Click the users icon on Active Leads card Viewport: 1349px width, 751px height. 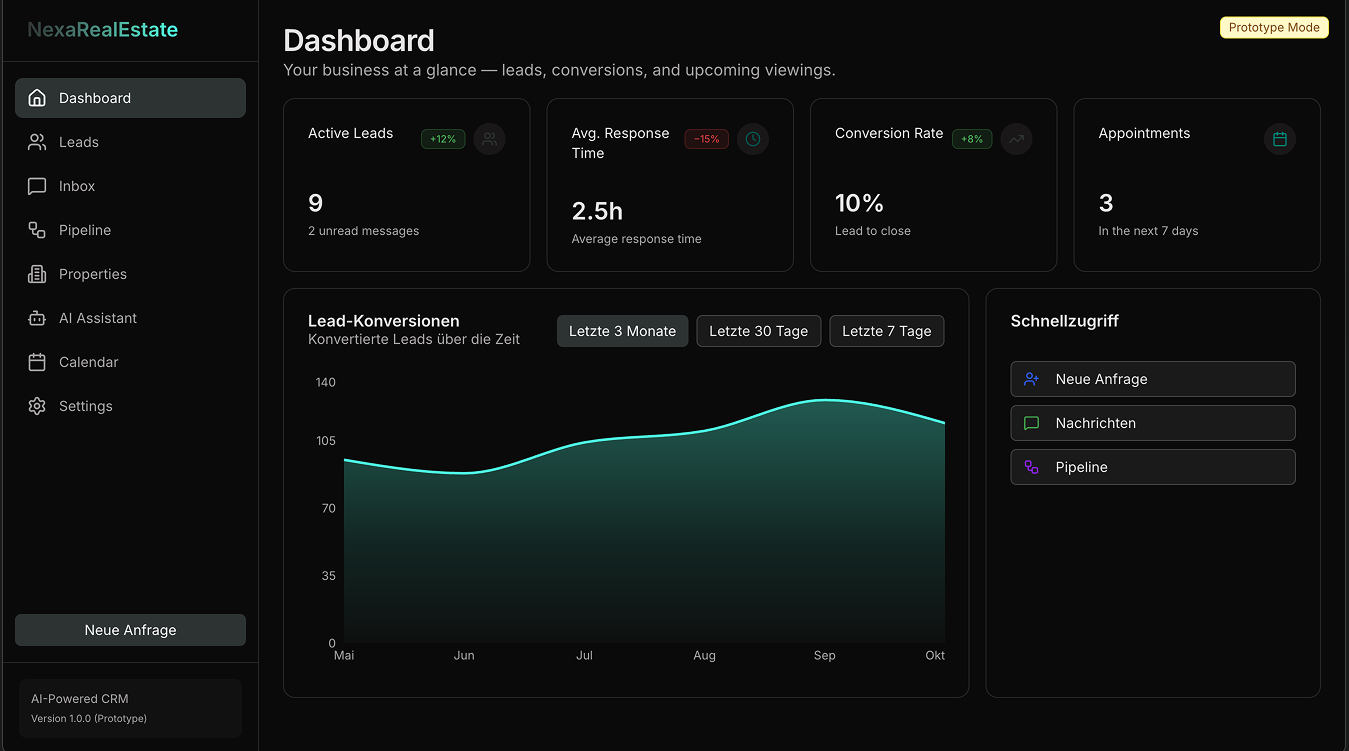click(489, 139)
